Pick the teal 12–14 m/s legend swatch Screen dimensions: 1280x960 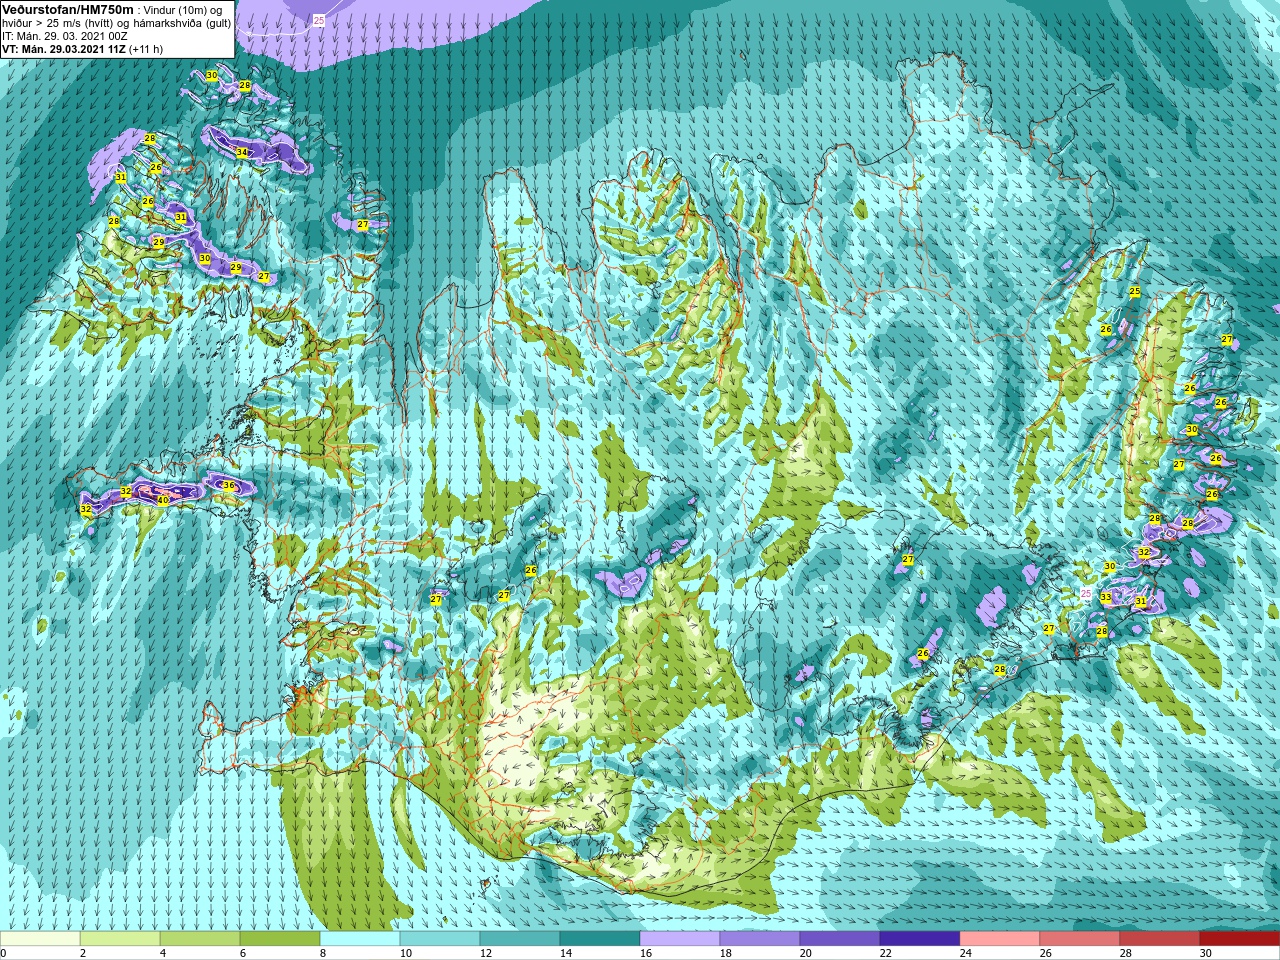(520, 938)
